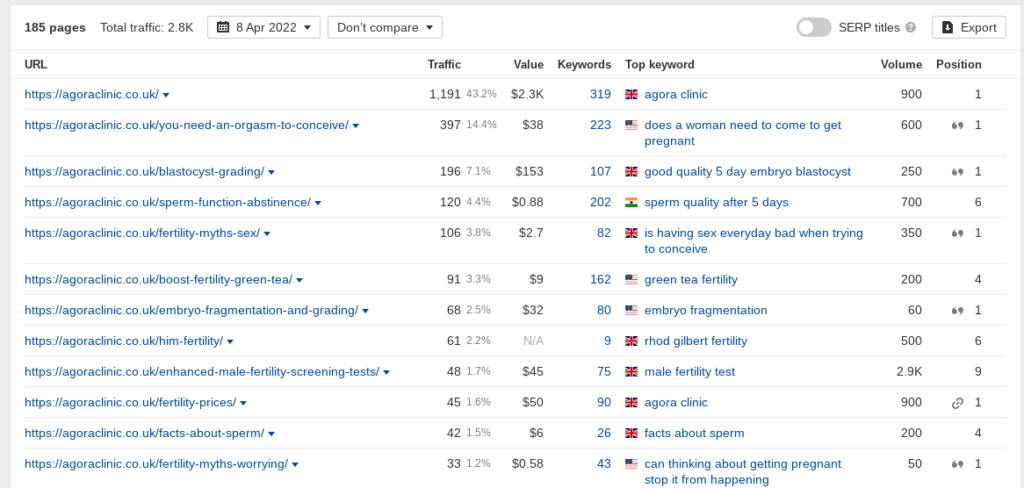Expand the arrow beside blastocyst-grading URL
1024x488 pixels.
tap(272, 172)
